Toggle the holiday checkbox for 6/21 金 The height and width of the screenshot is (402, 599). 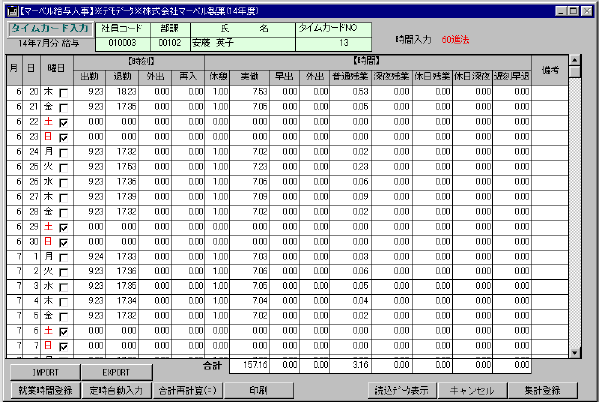tap(63, 108)
